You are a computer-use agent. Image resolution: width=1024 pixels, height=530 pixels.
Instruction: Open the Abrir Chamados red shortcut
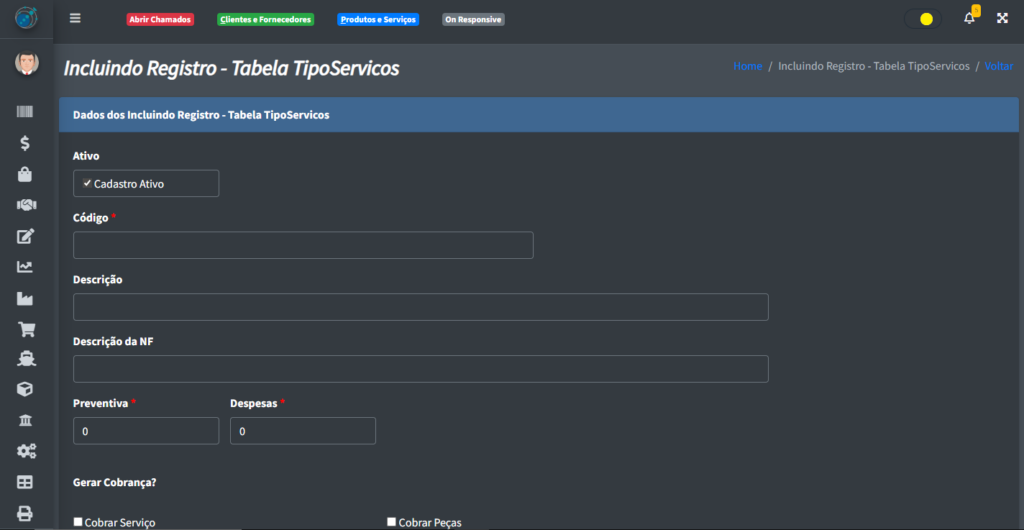click(160, 19)
